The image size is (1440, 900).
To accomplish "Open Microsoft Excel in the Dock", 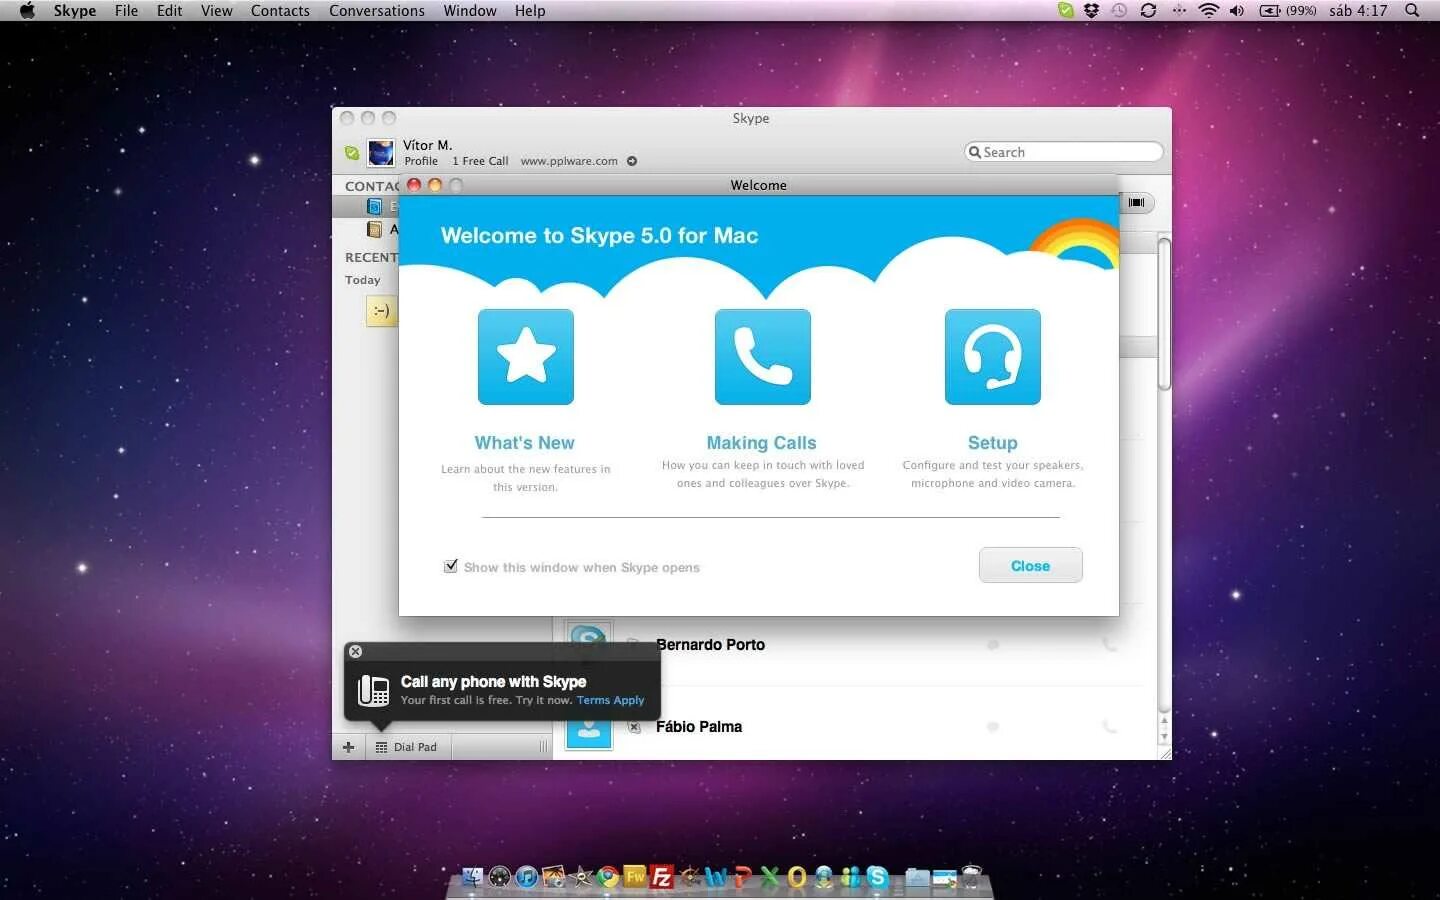I will pyautogui.click(x=770, y=877).
